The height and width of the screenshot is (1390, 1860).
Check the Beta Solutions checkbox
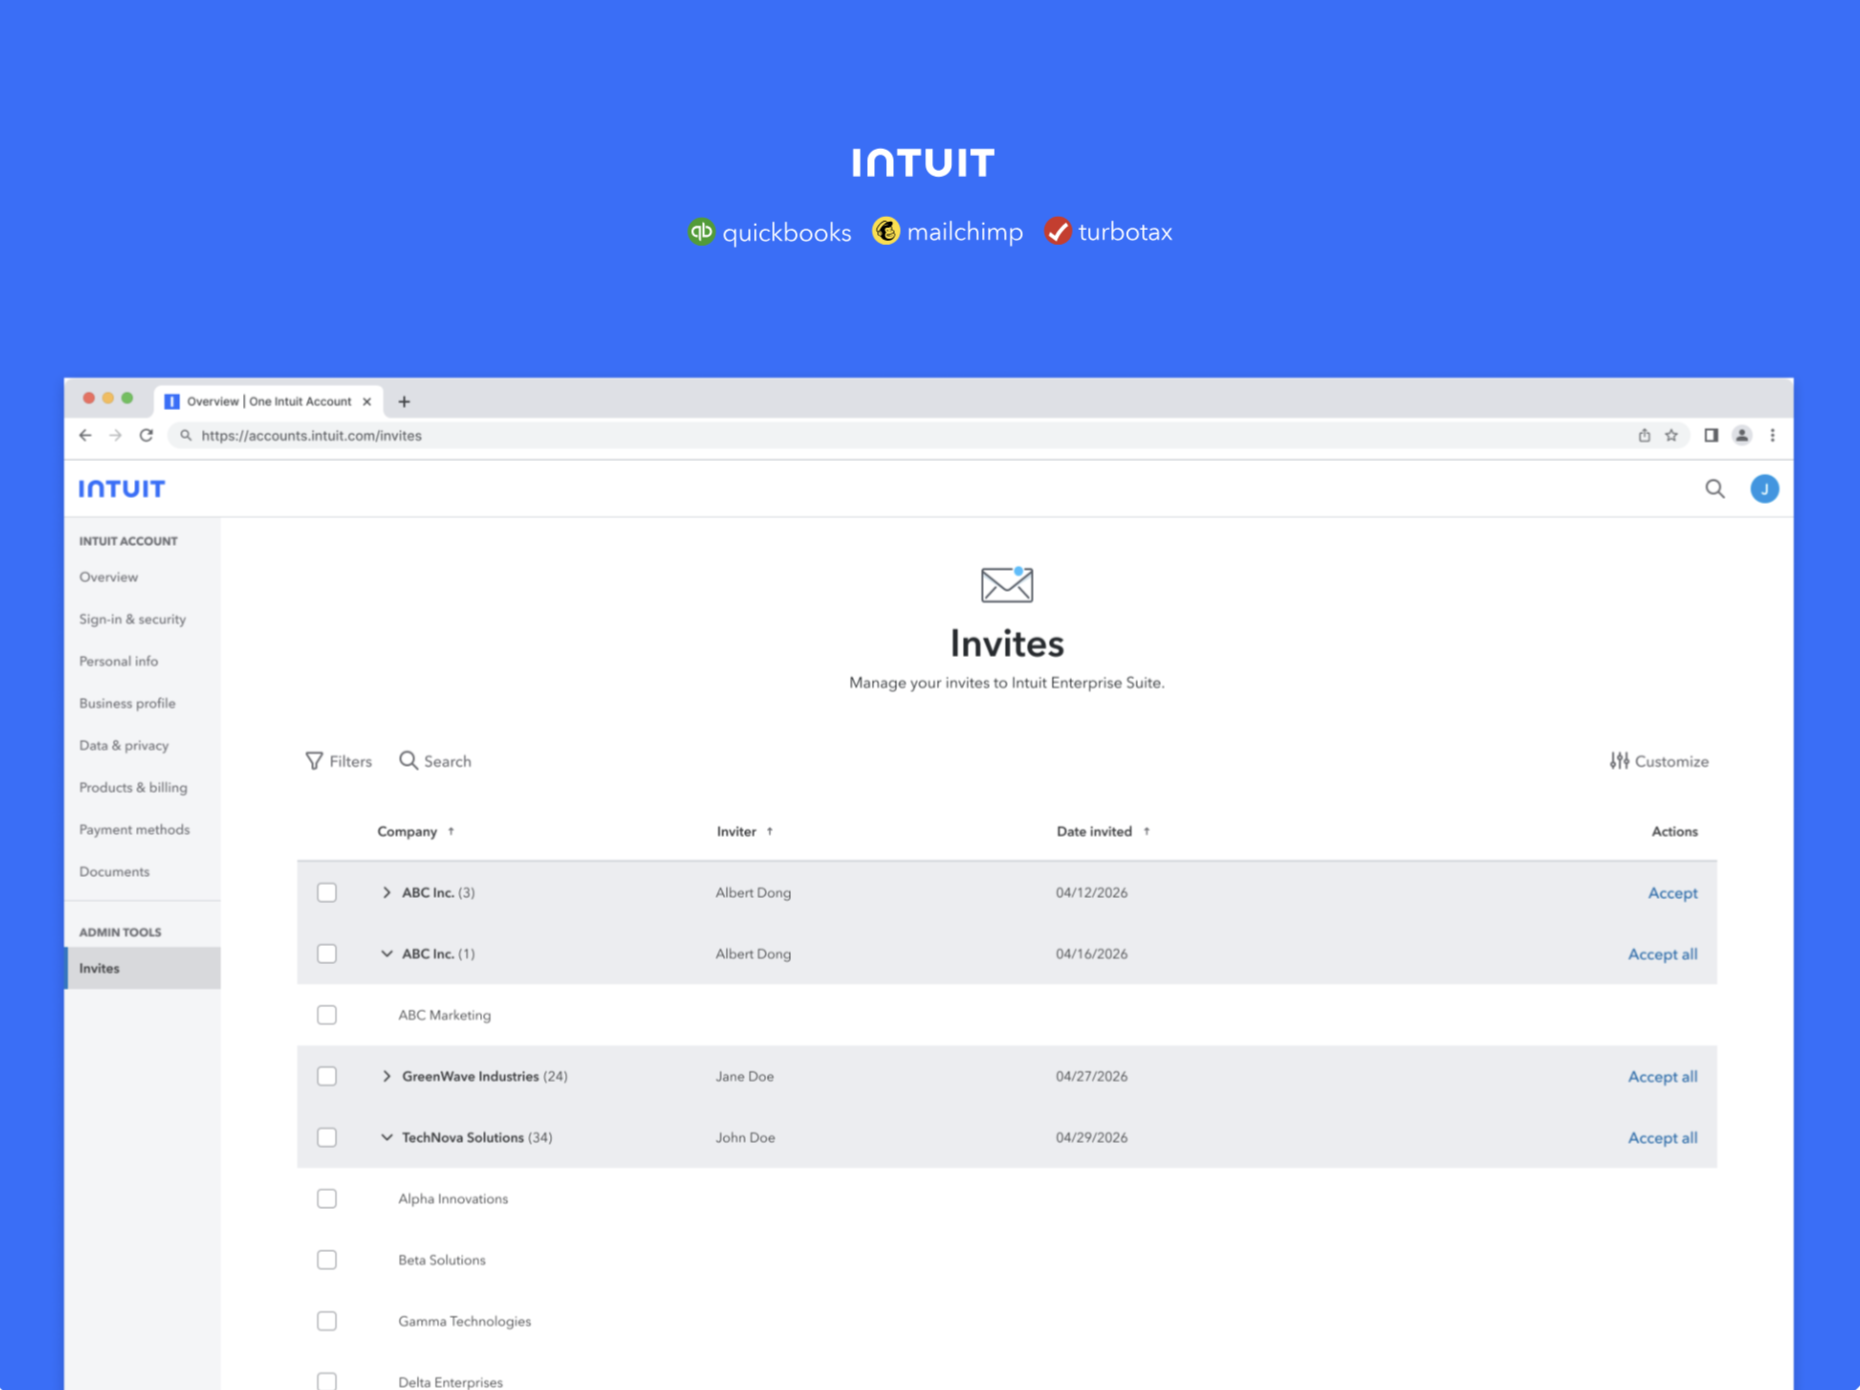click(327, 1260)
